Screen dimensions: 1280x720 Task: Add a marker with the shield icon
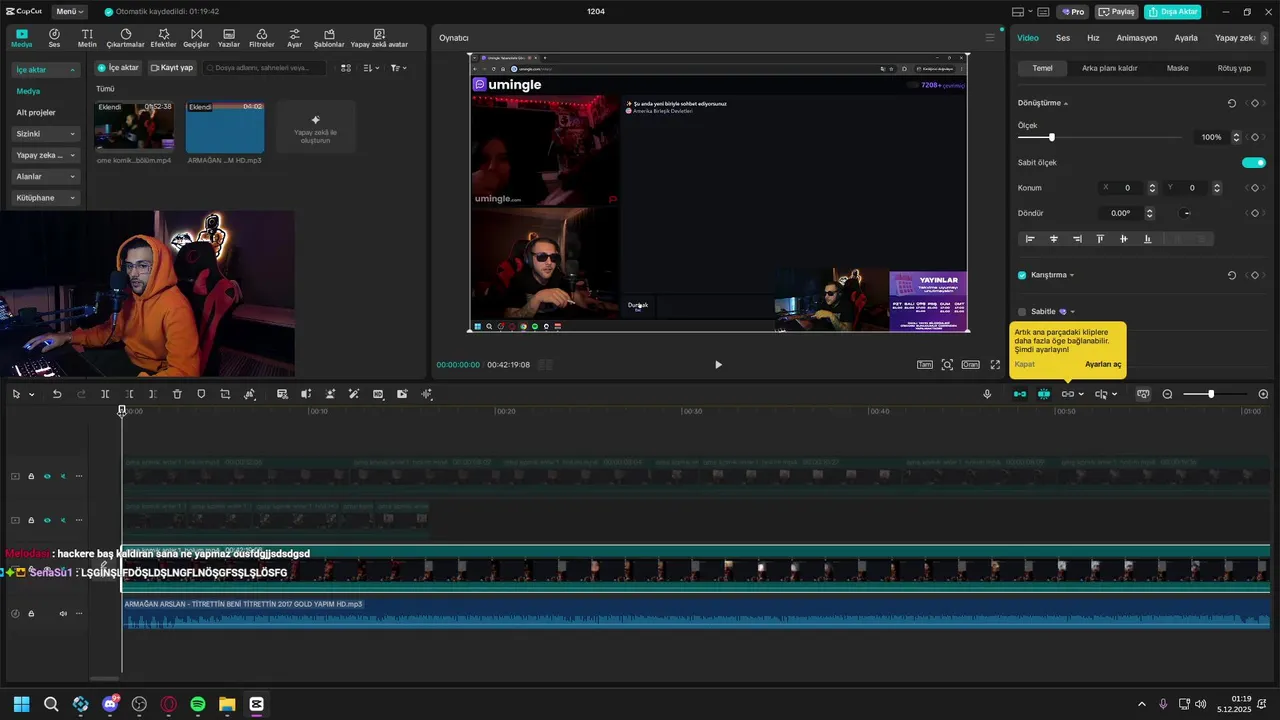click(x=201, y=394)
